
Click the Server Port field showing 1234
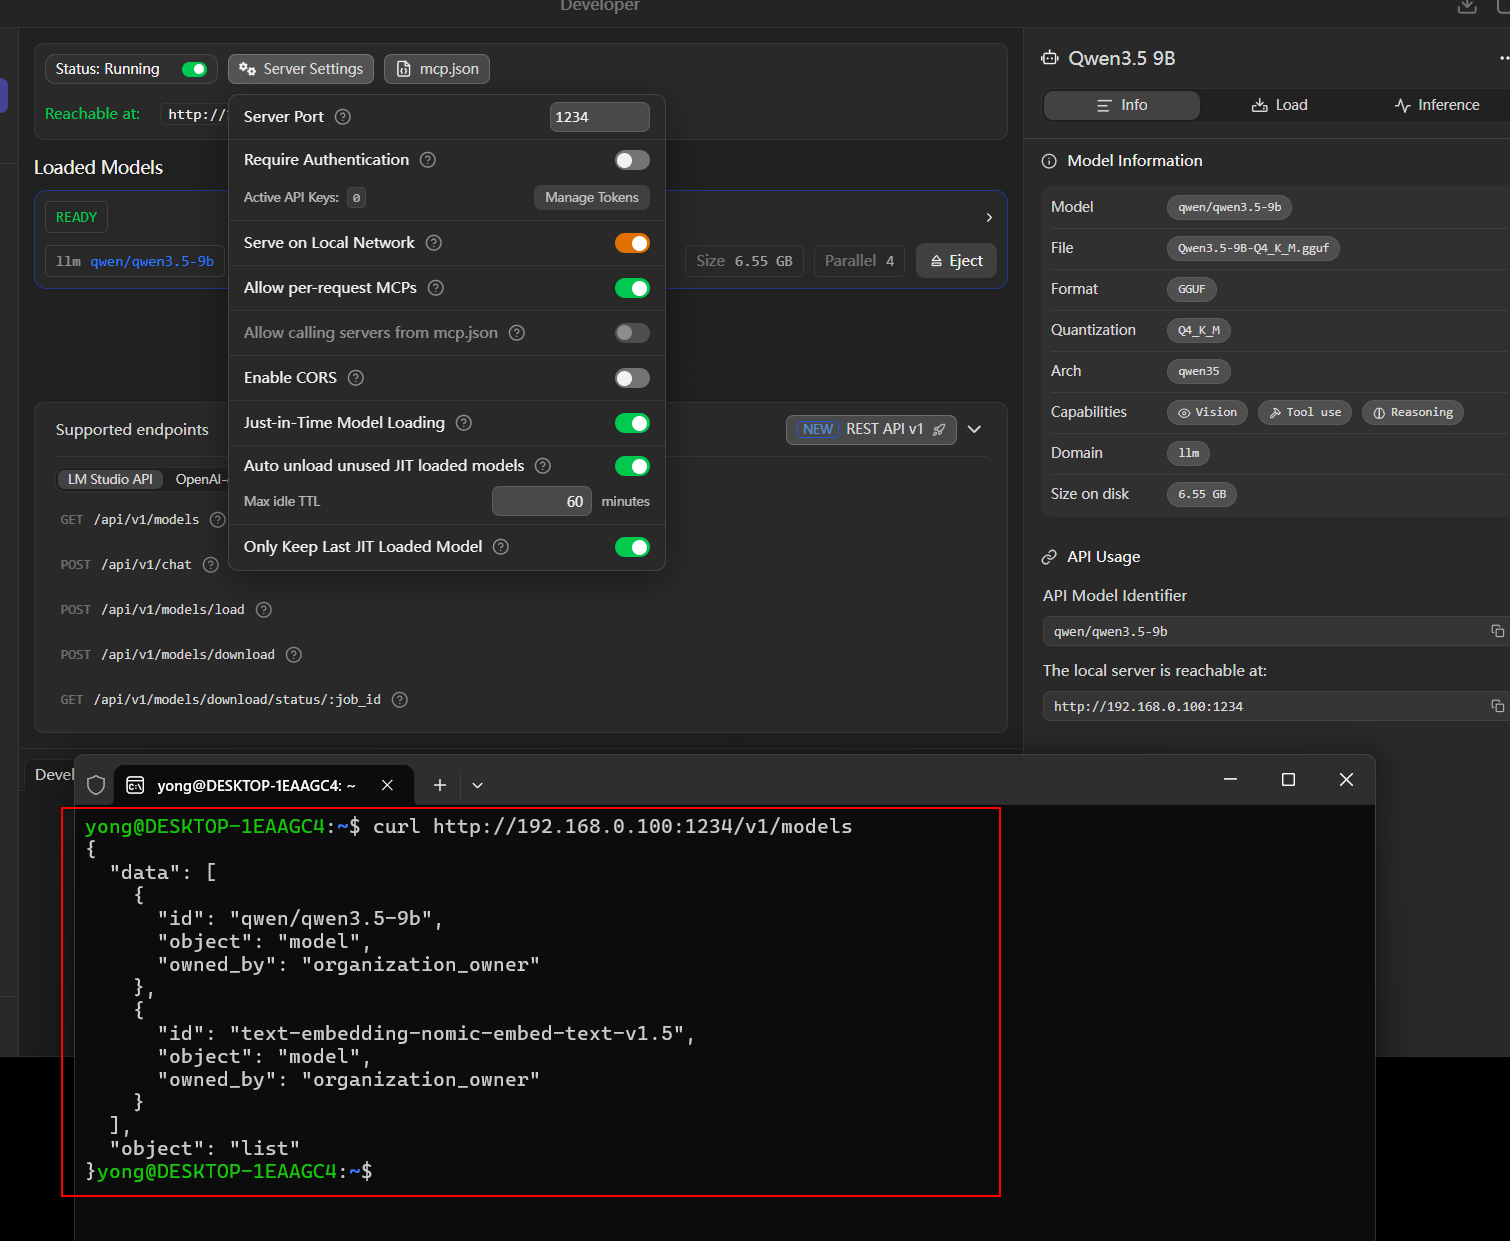coord(600,117)
